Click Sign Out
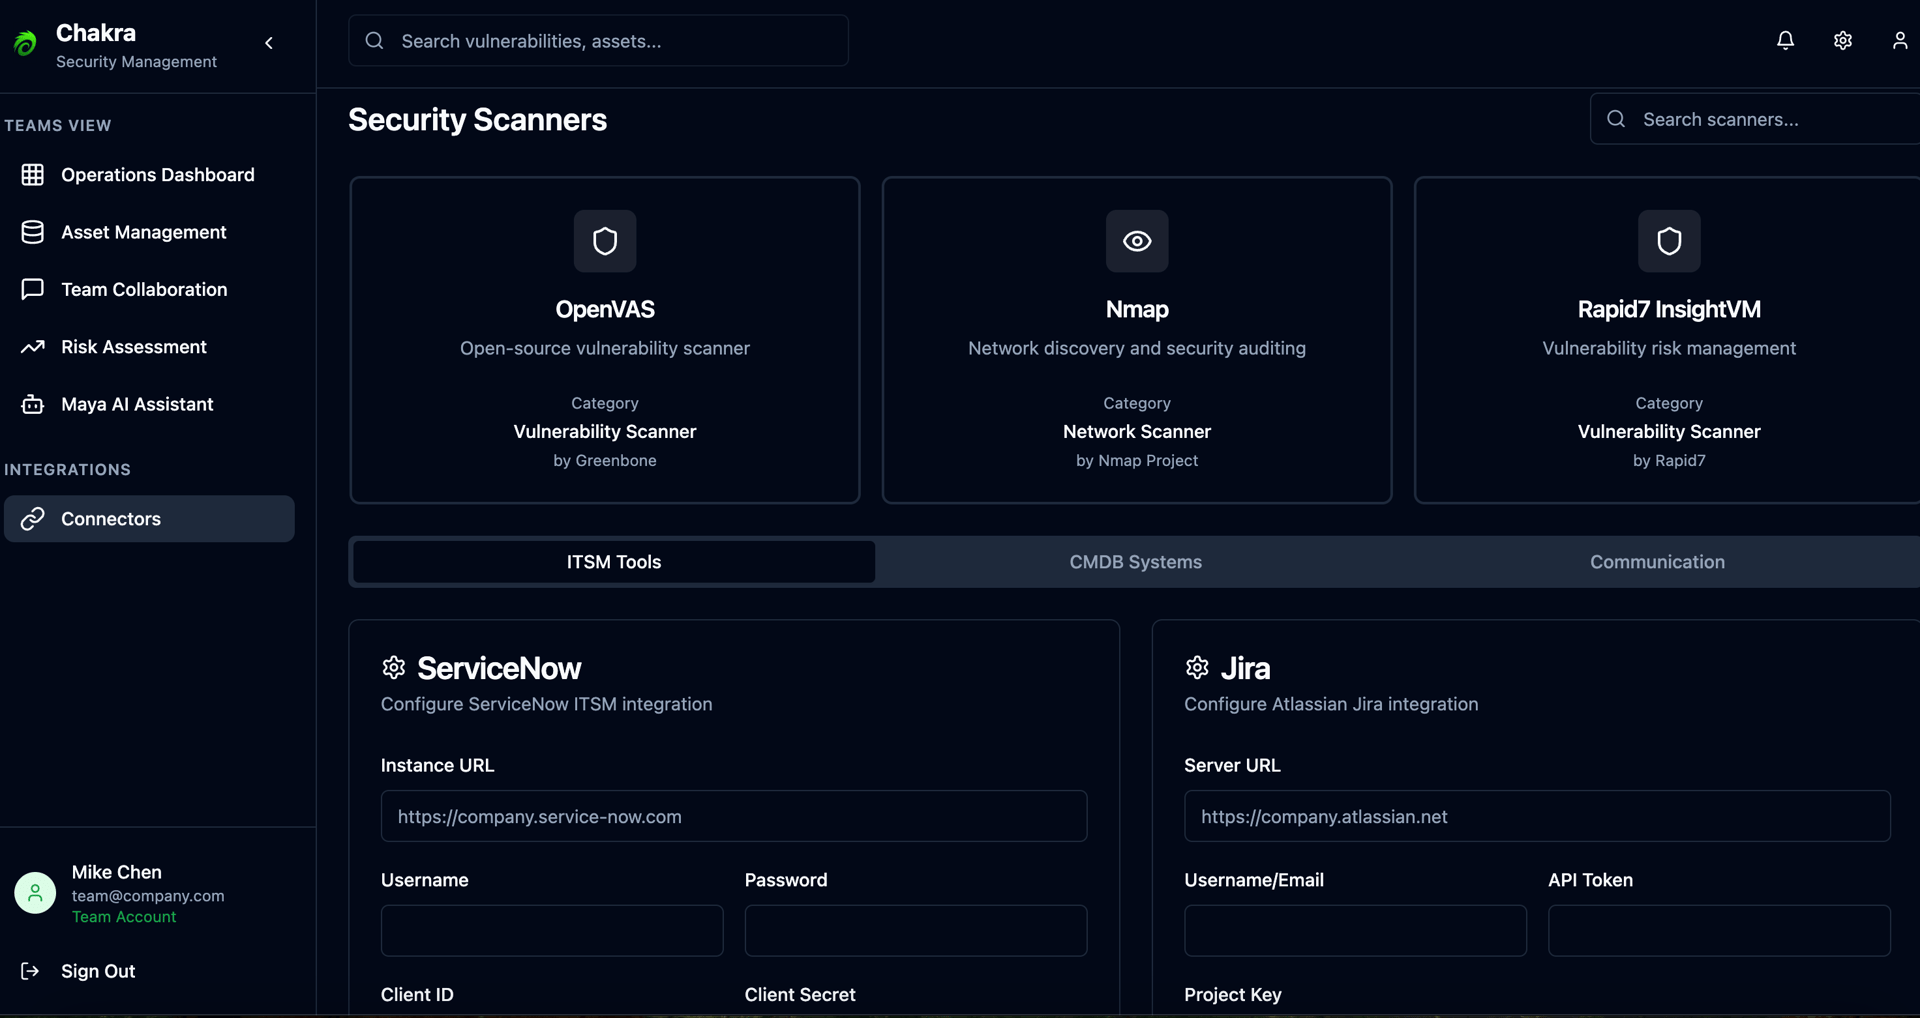 point(98,971)
